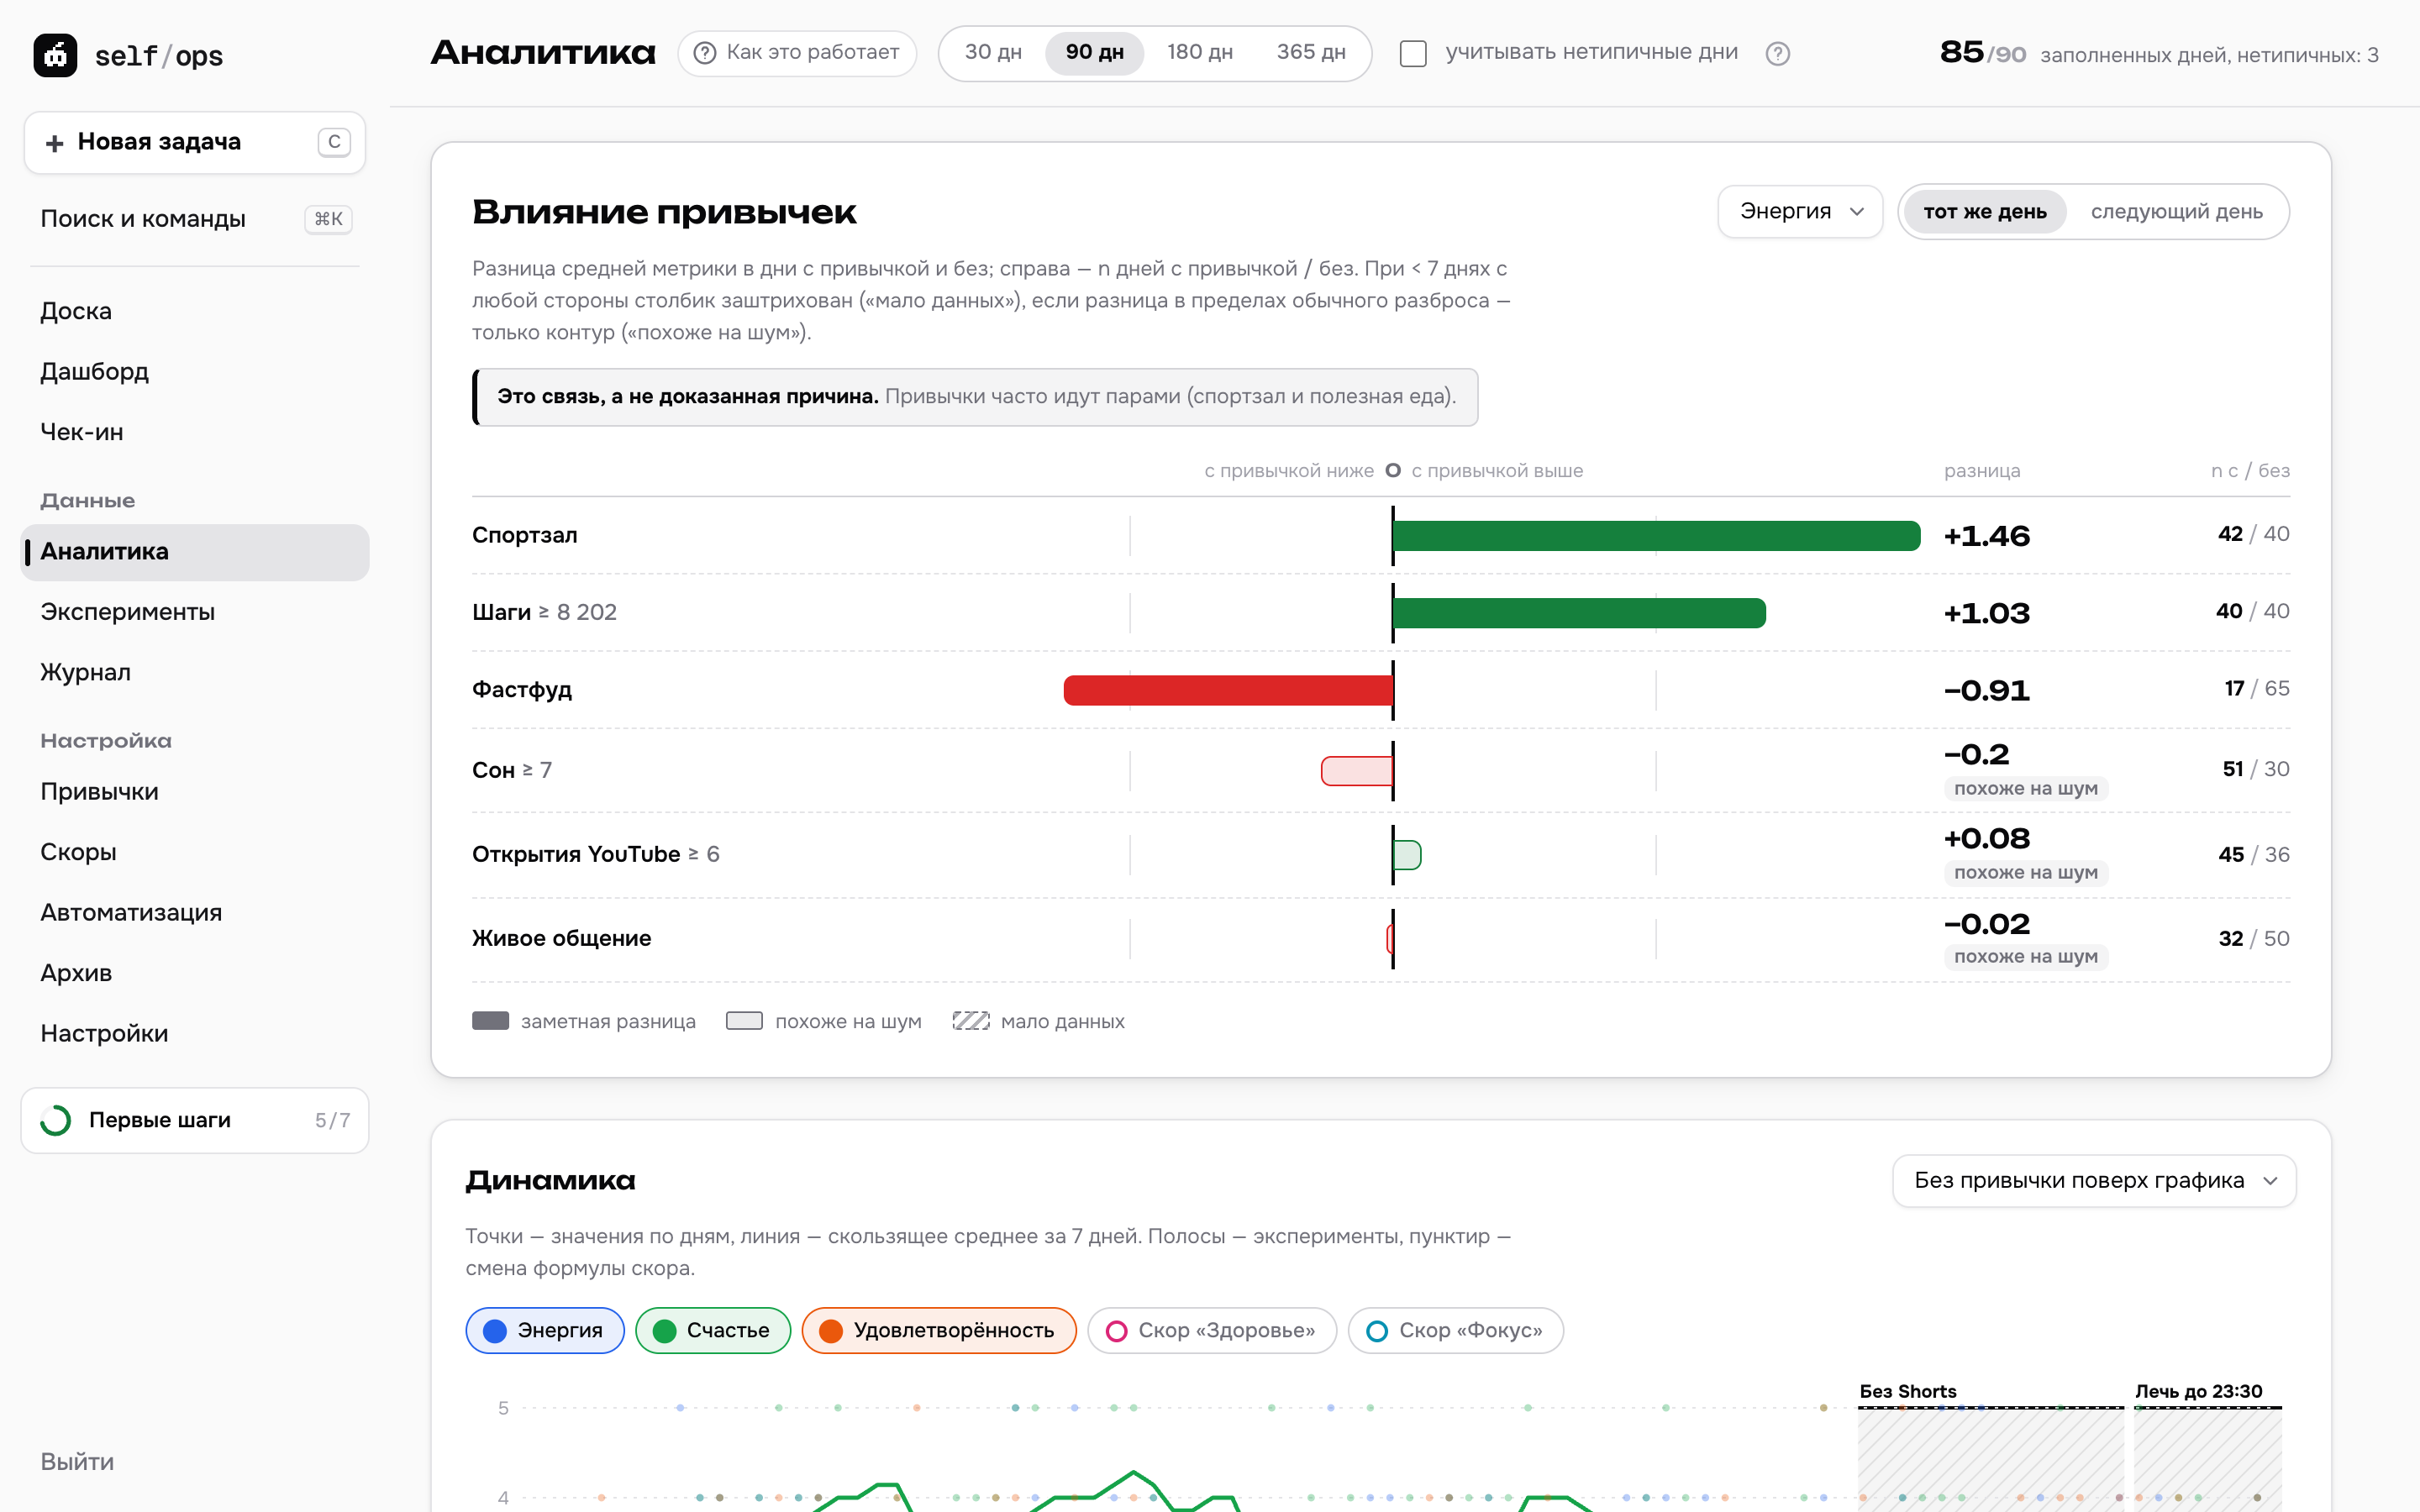Click the C shortcut badge
Image resolution: width=2420 pixels, height=1512 pixels.
[x=334, y=142]
